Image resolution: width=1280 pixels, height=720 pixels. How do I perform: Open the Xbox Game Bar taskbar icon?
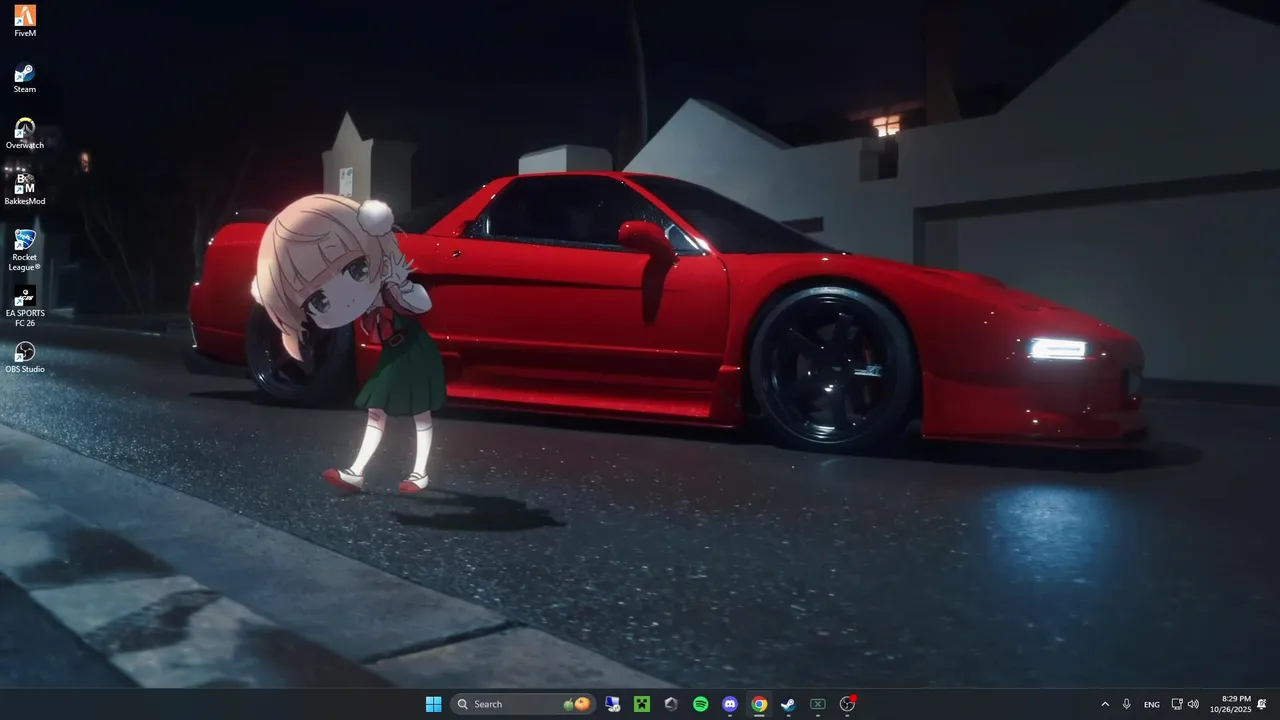tap(817, 704)
